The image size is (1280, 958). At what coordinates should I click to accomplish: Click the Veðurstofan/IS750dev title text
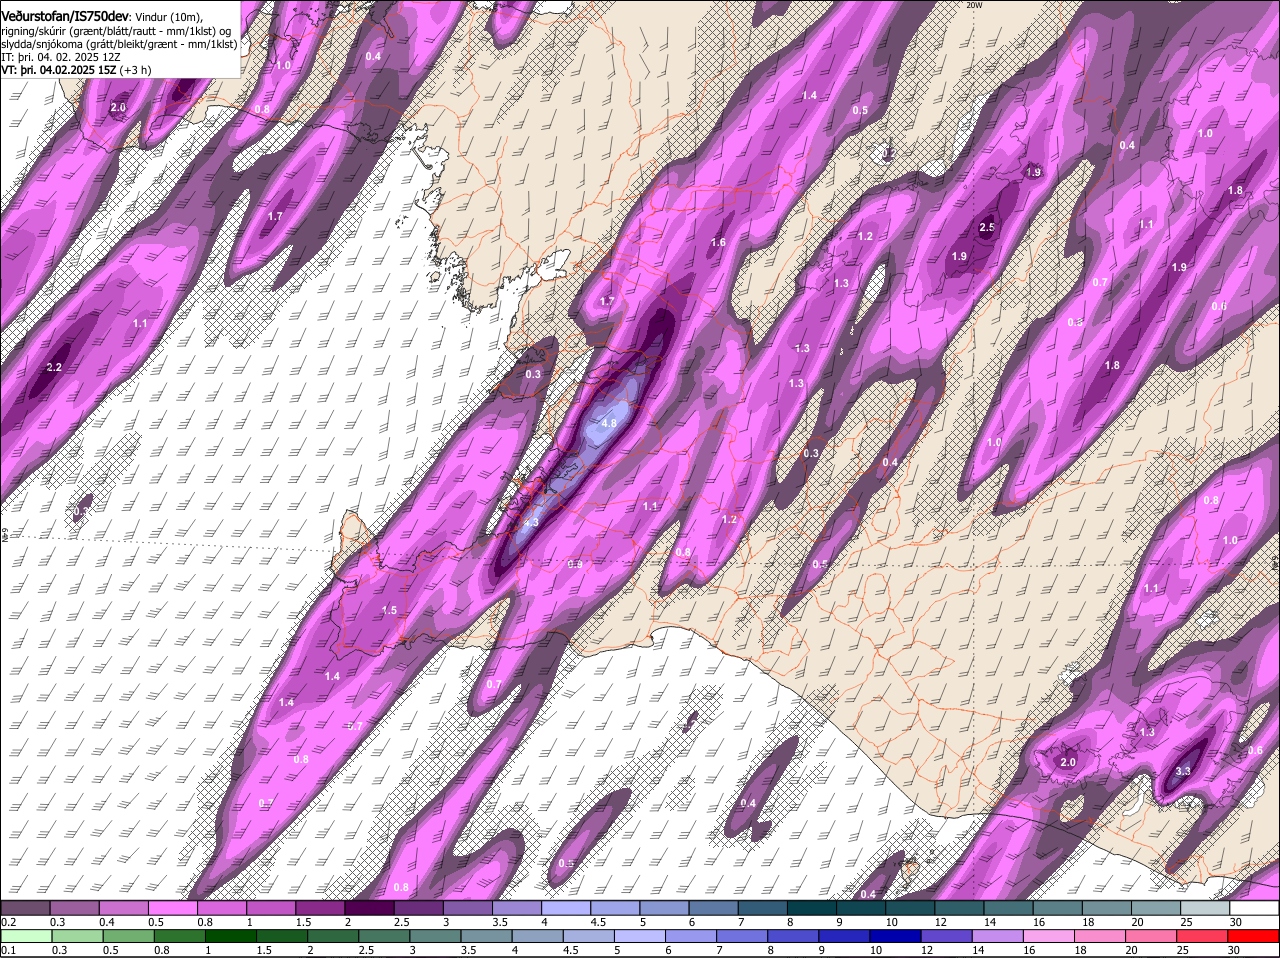click(x=65, y=16)
